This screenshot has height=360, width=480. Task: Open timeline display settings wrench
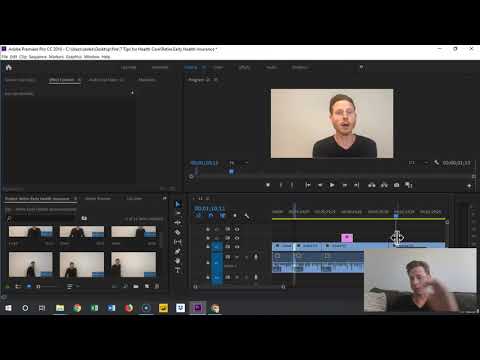pos(247,216)
